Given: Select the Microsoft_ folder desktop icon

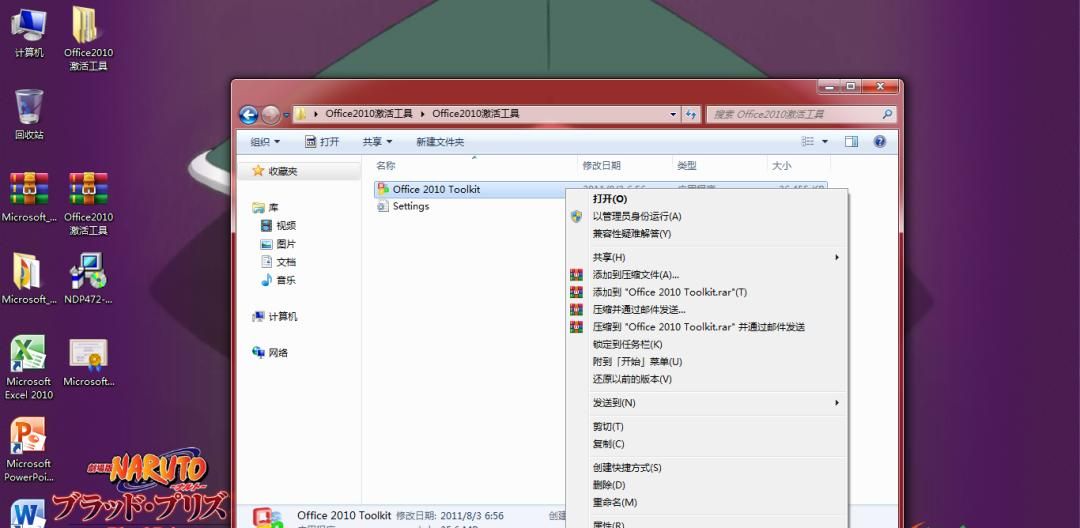Looking at the screenshot, I should click(29, 279).
